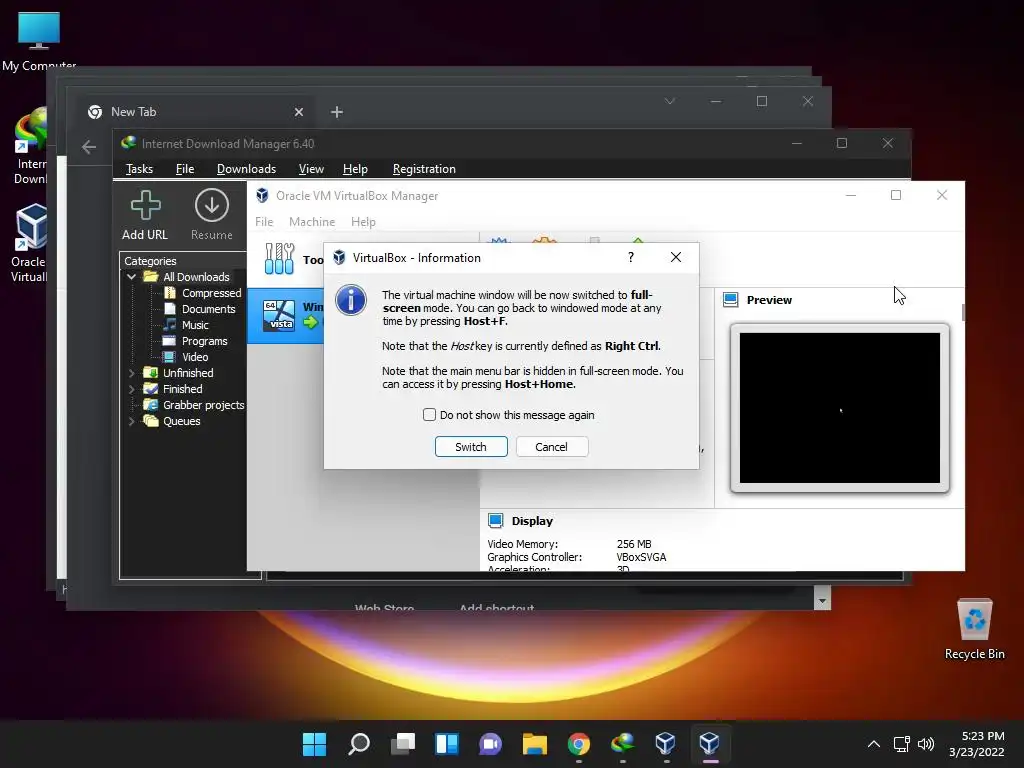The height and width of the screenshot is (768, 1024).
Task: Open the Recycle Bin desktop icon
Action: coord(974,629)
